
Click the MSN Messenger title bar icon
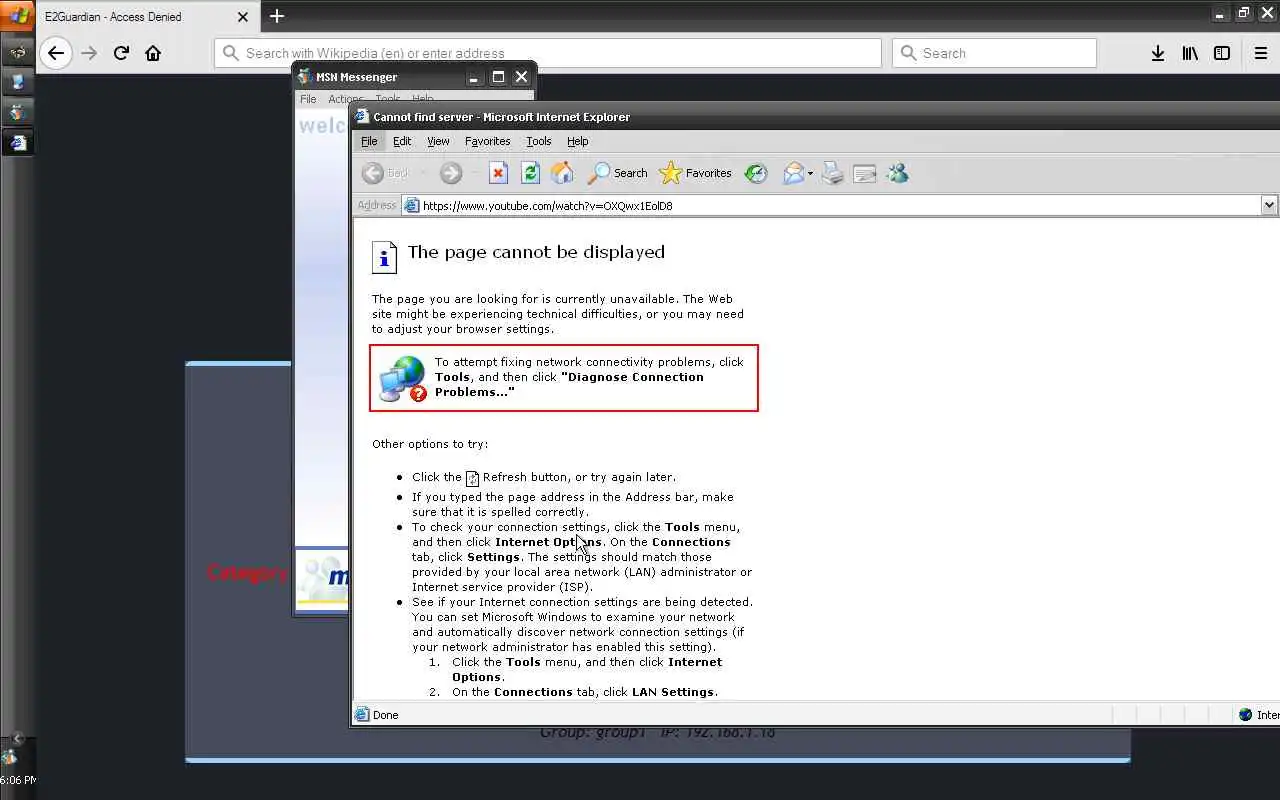(x=305, y=77)
